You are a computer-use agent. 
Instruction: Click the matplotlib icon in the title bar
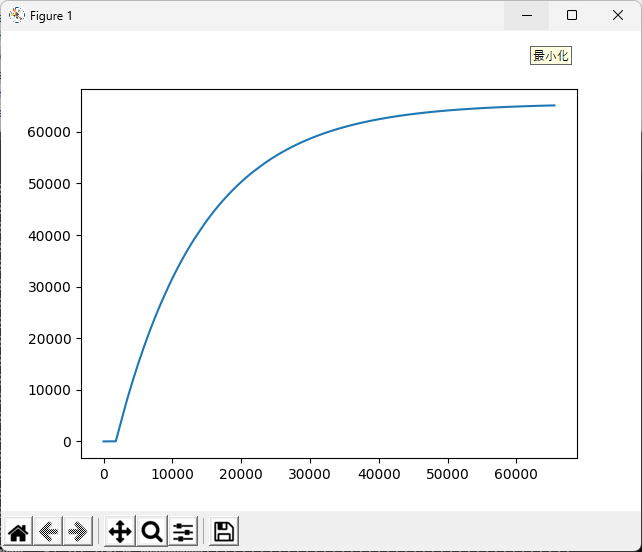pyautogui.click(x=17, y=15)
